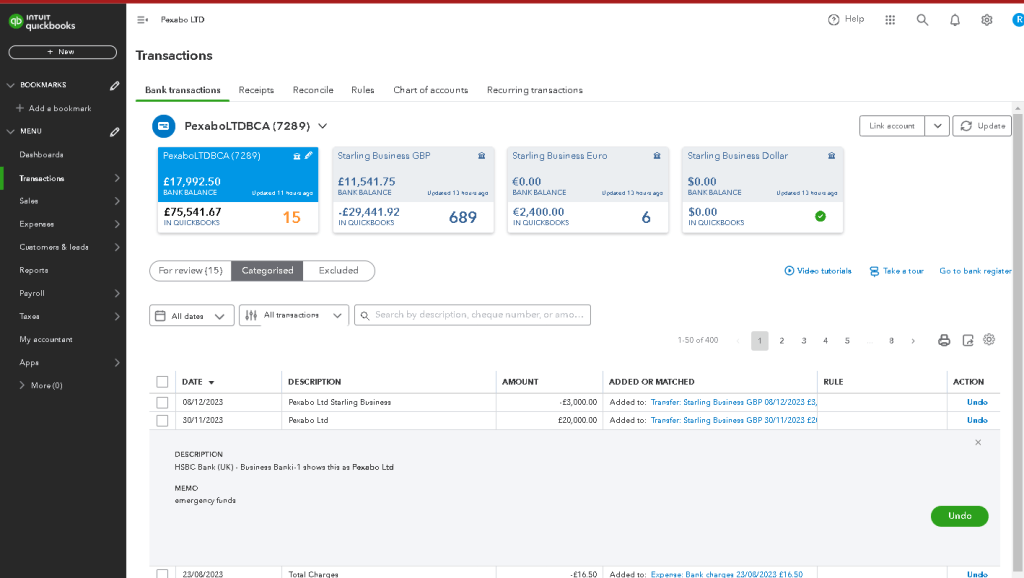Open Transfer link for 30/11/2023 row
The image size is (1024, 578).
click(x=733, y=421)
